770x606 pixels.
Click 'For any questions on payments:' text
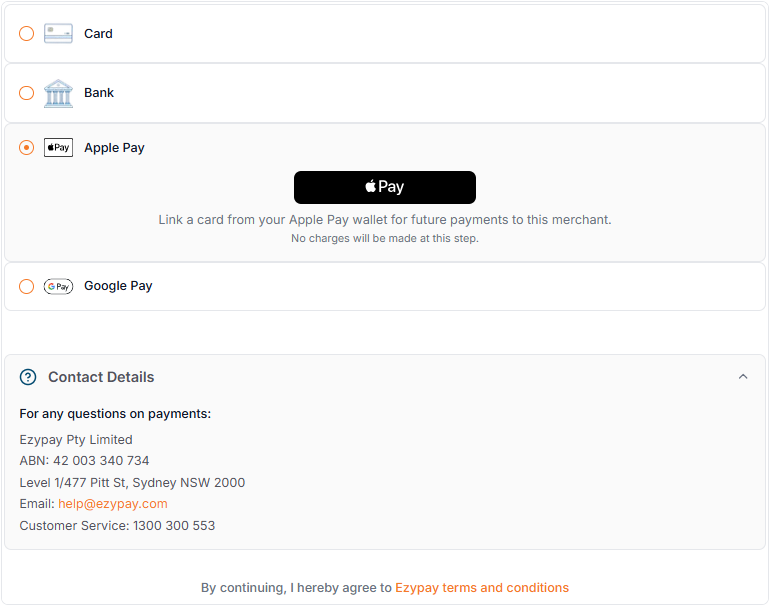tap(115, 414)
